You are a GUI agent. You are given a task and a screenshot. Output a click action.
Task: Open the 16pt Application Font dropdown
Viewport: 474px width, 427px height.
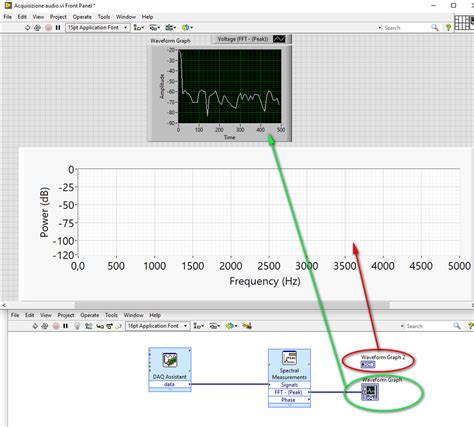[158, 326]
